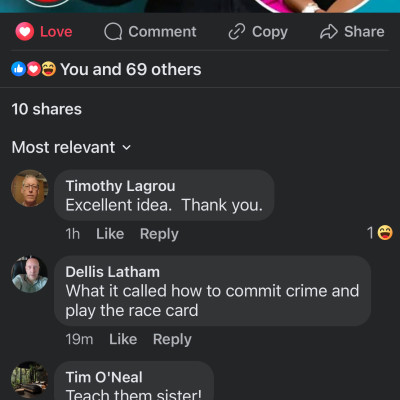Like Timothy Lagrou's comment
Screen dimensions: 400x400
(110, 234)
